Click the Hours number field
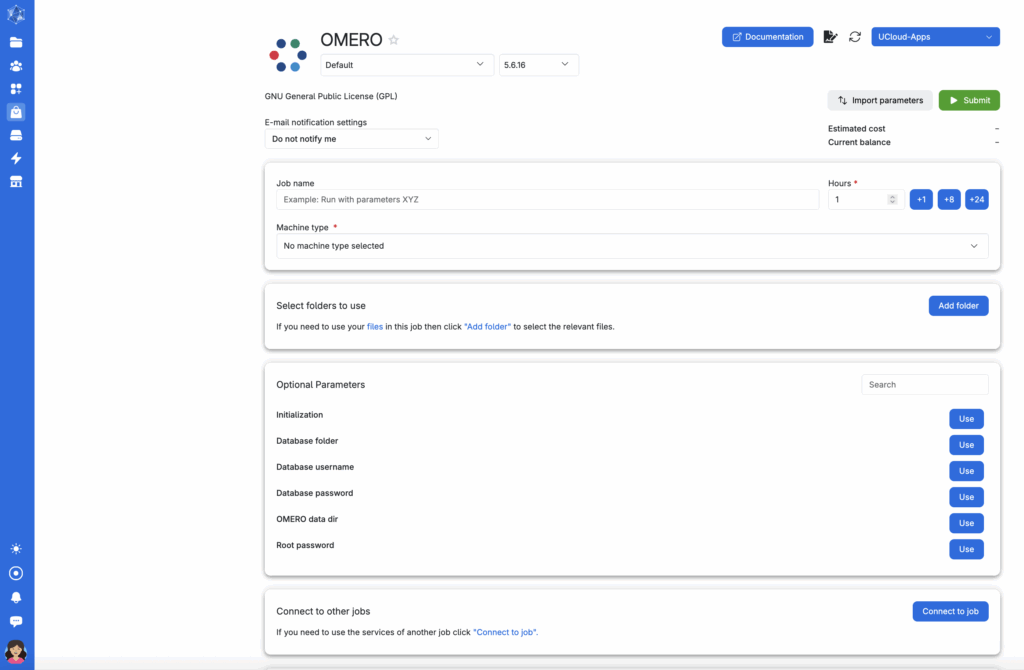Image resolution: width=1024 pixels, height=670 pixels. point(866,200)
